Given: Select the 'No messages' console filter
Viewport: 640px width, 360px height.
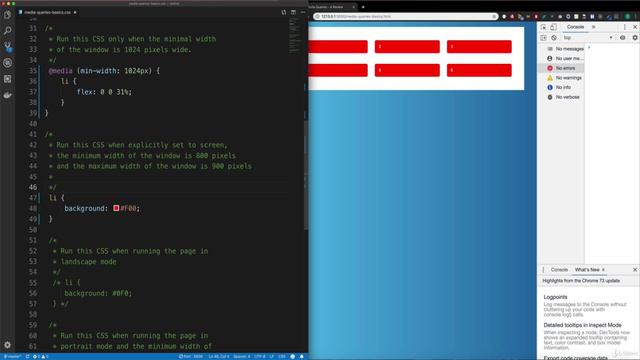Looking at the screenshot, I should click(x=562, y=49).
